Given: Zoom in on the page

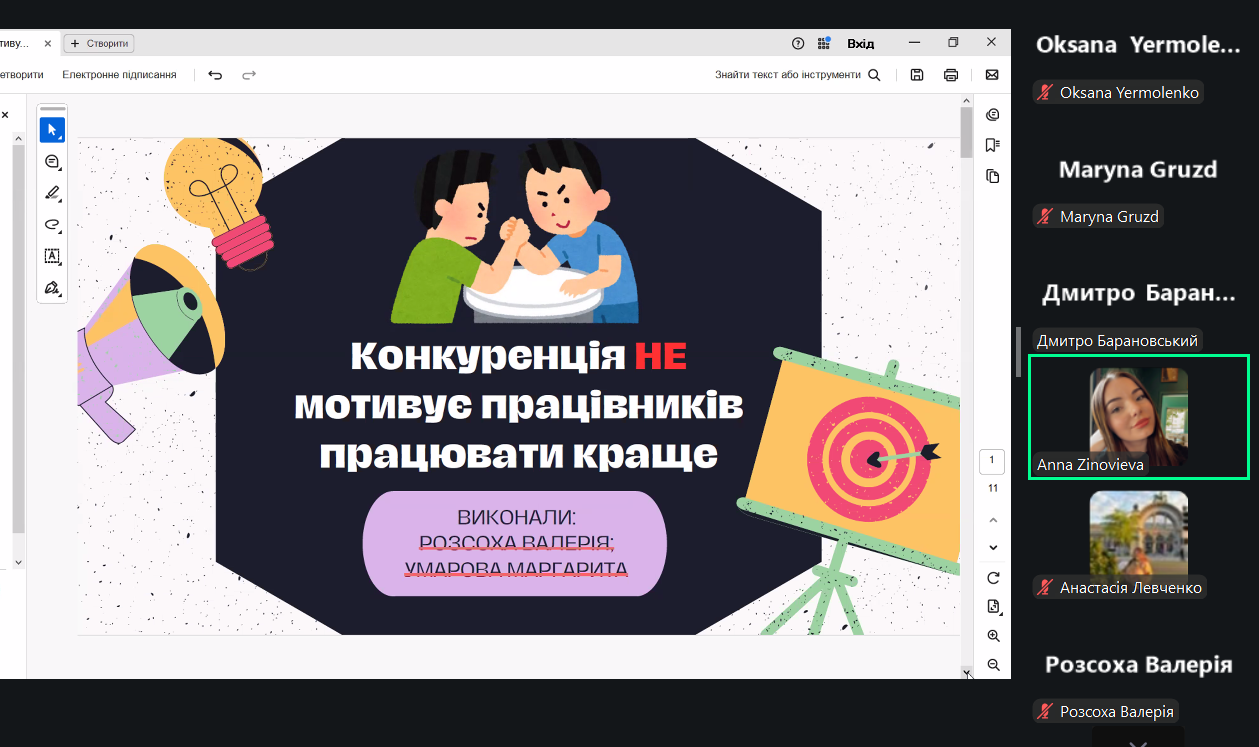Looking at the screenshot, I should pyautogui.click(x=993, y=636).
